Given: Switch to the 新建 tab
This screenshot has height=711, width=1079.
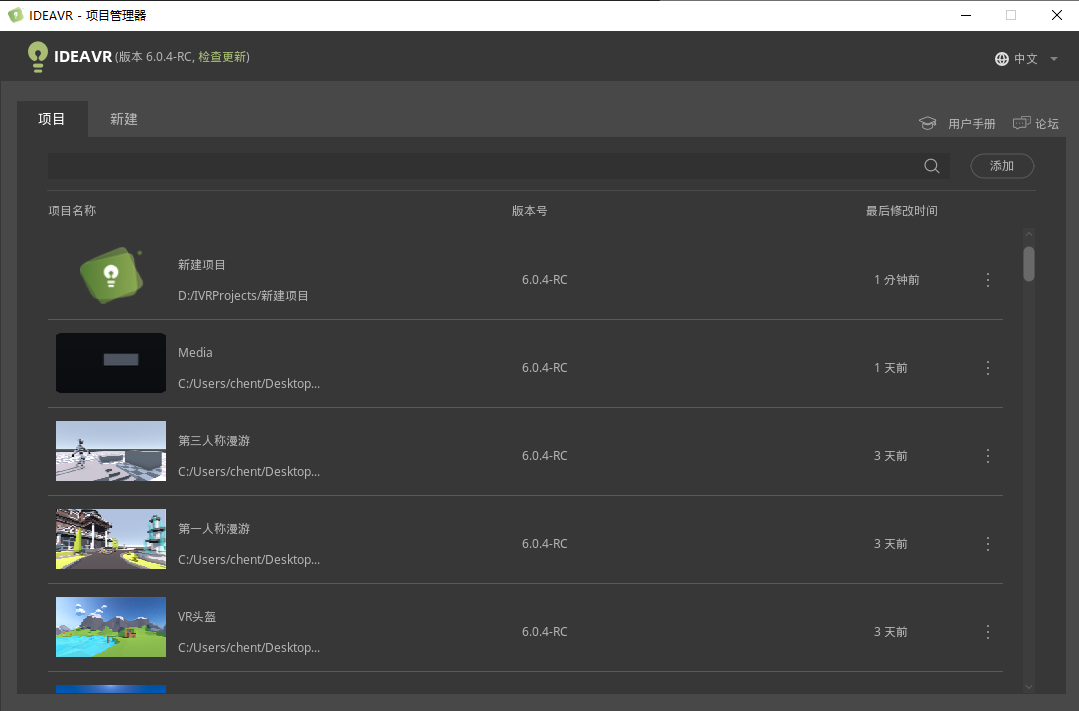Looking at the screenshot, I should pyautogui.click(x=124, y=119).
